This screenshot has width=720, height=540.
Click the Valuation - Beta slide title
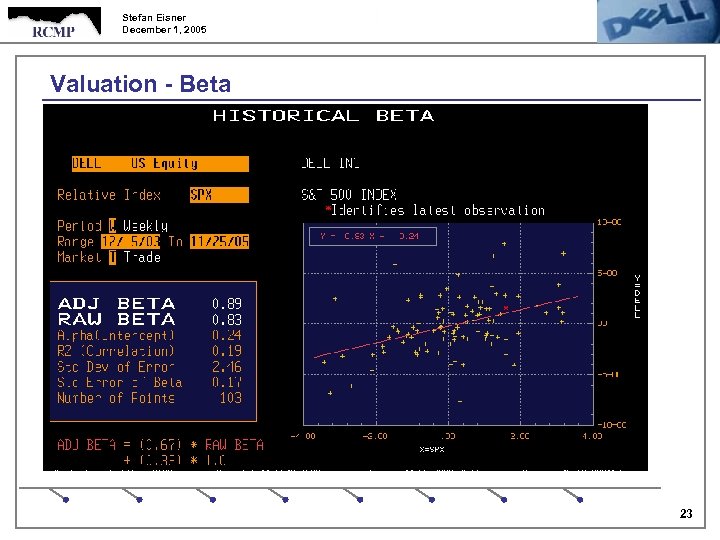tap(140, 84)
